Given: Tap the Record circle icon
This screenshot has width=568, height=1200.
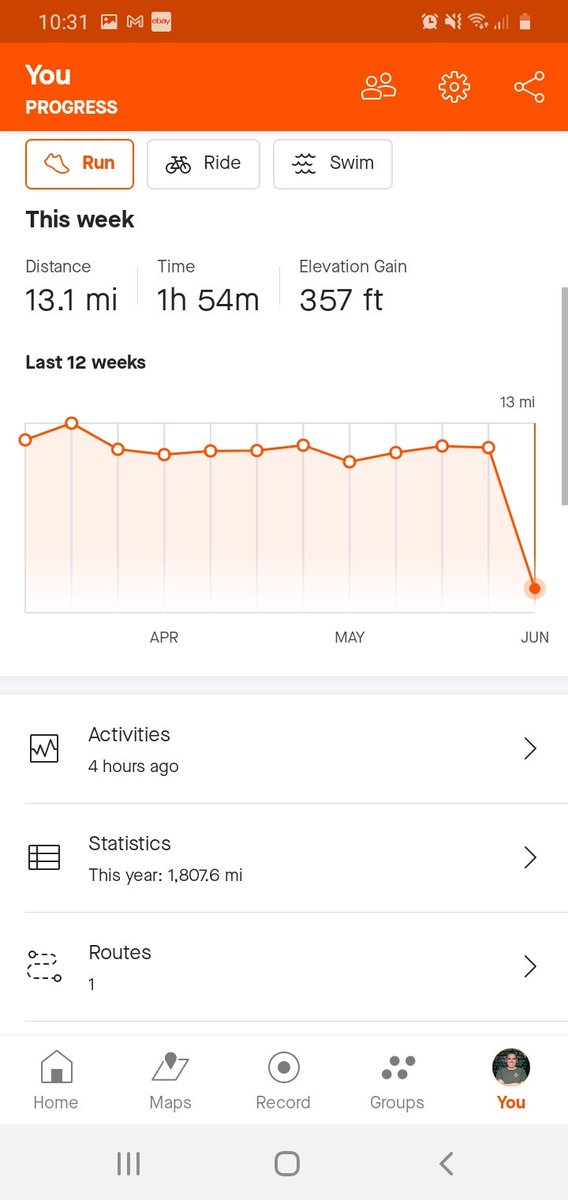Looking at the screenshot, I should (x=284, y=1068).
